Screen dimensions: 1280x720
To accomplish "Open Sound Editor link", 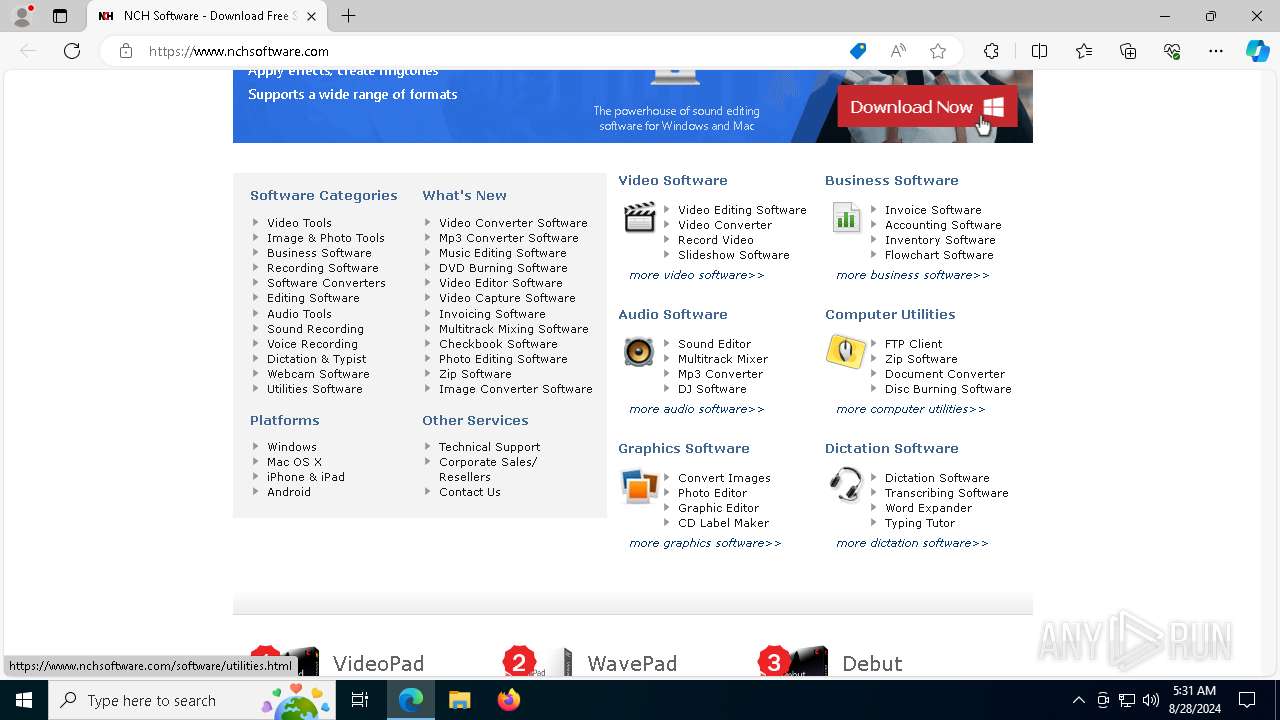I will 714,344.
